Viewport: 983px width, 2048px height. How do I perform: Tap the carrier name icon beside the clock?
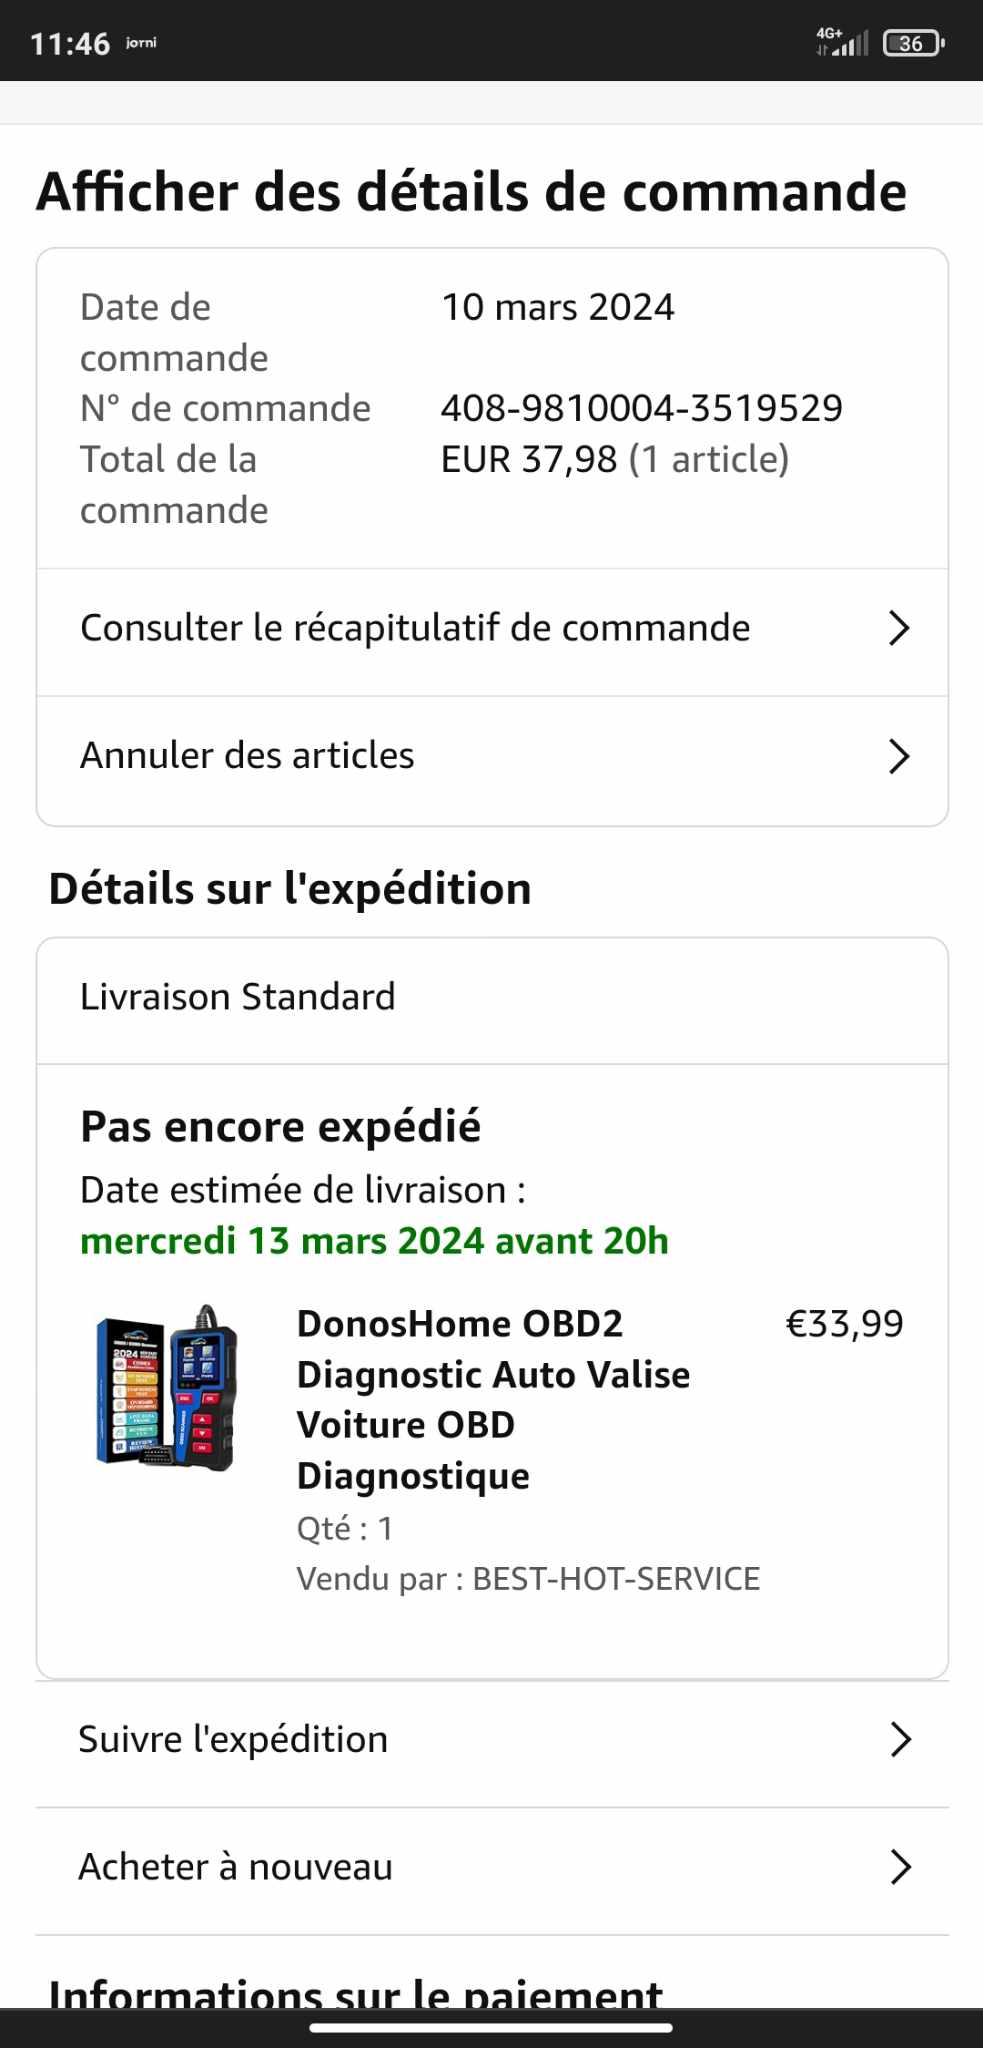[141, 43]
